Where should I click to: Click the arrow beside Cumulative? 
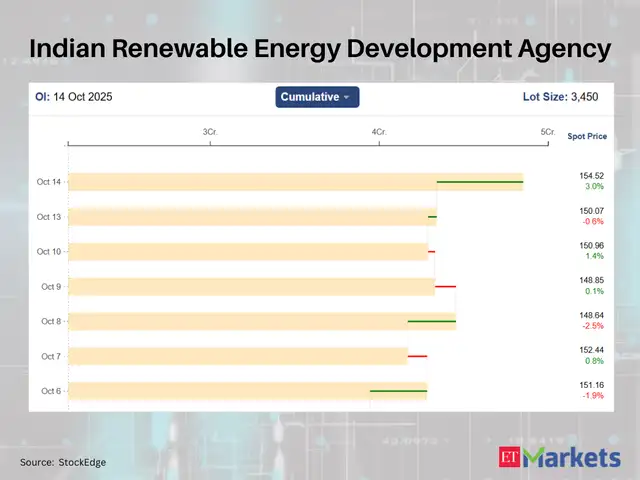click(x=347, y=98)
